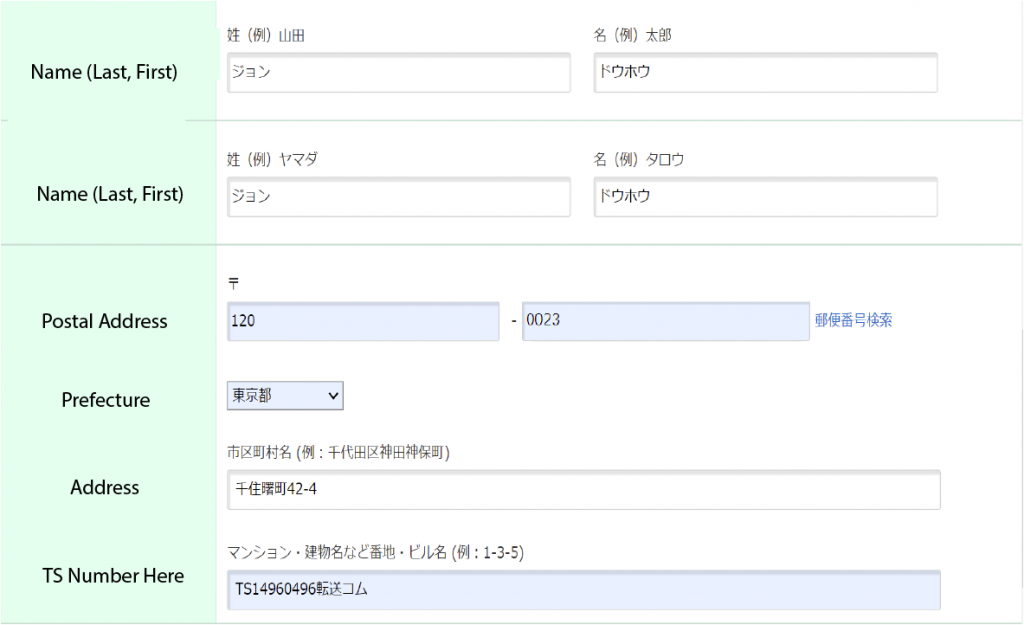The image size is (1024, 625).
Task: Click the 名（例）タロウ caption
Action: click(638, 160)
